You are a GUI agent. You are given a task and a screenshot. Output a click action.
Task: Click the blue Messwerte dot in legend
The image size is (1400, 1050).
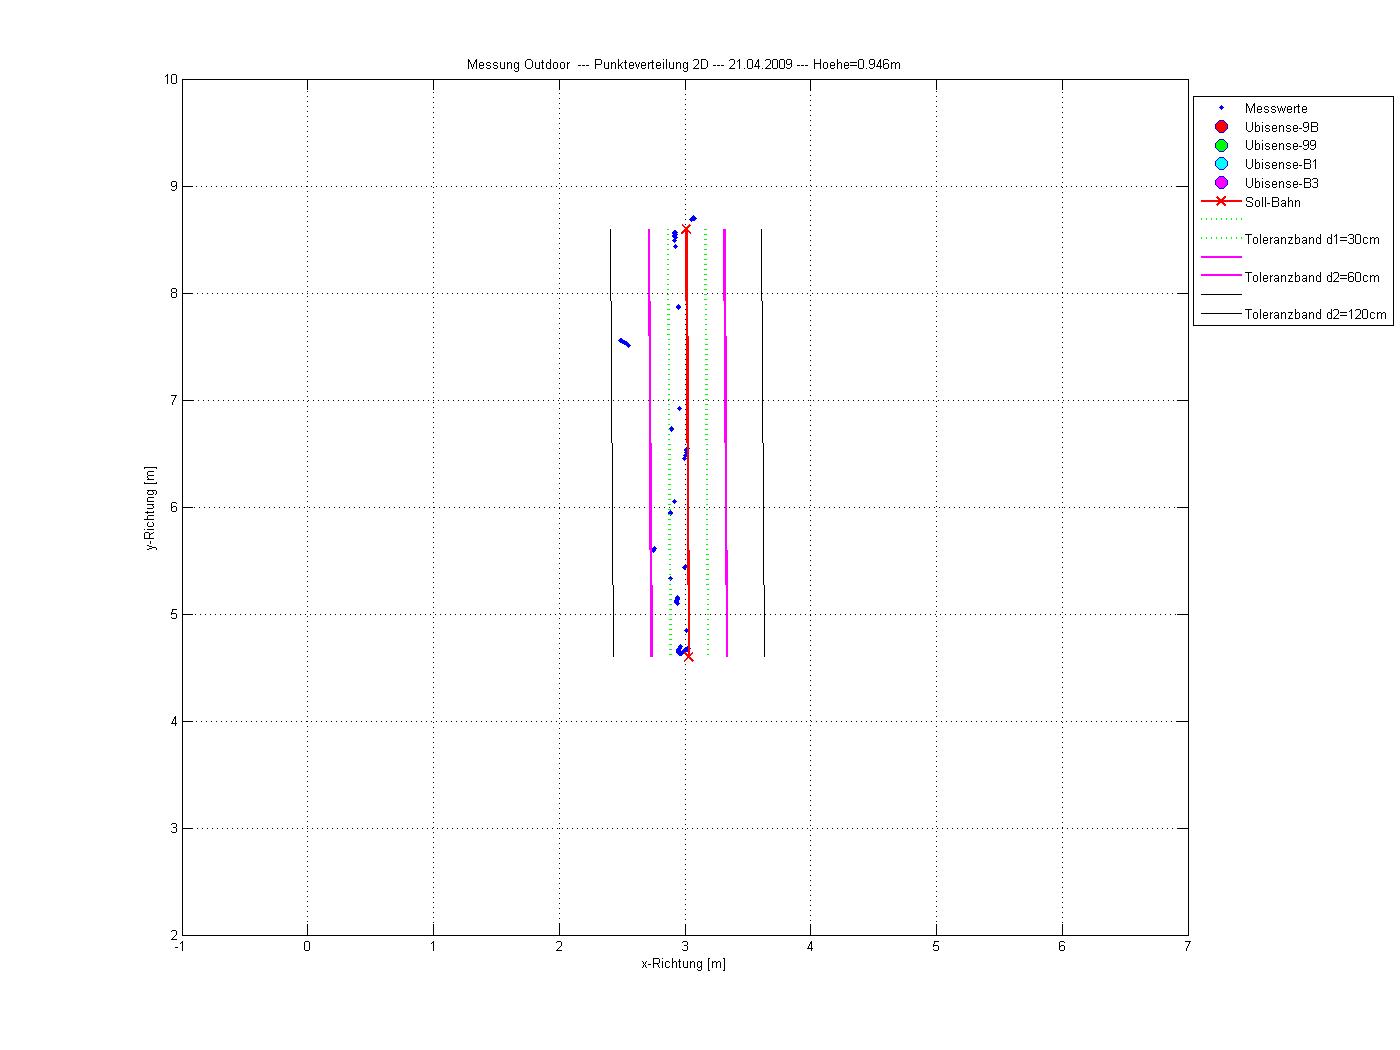click(1221, 108)
